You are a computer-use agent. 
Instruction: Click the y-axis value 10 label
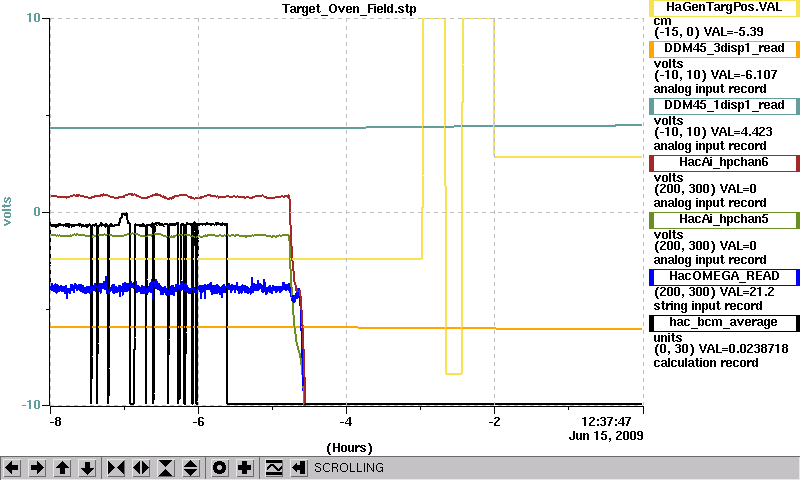click(33, 18)
